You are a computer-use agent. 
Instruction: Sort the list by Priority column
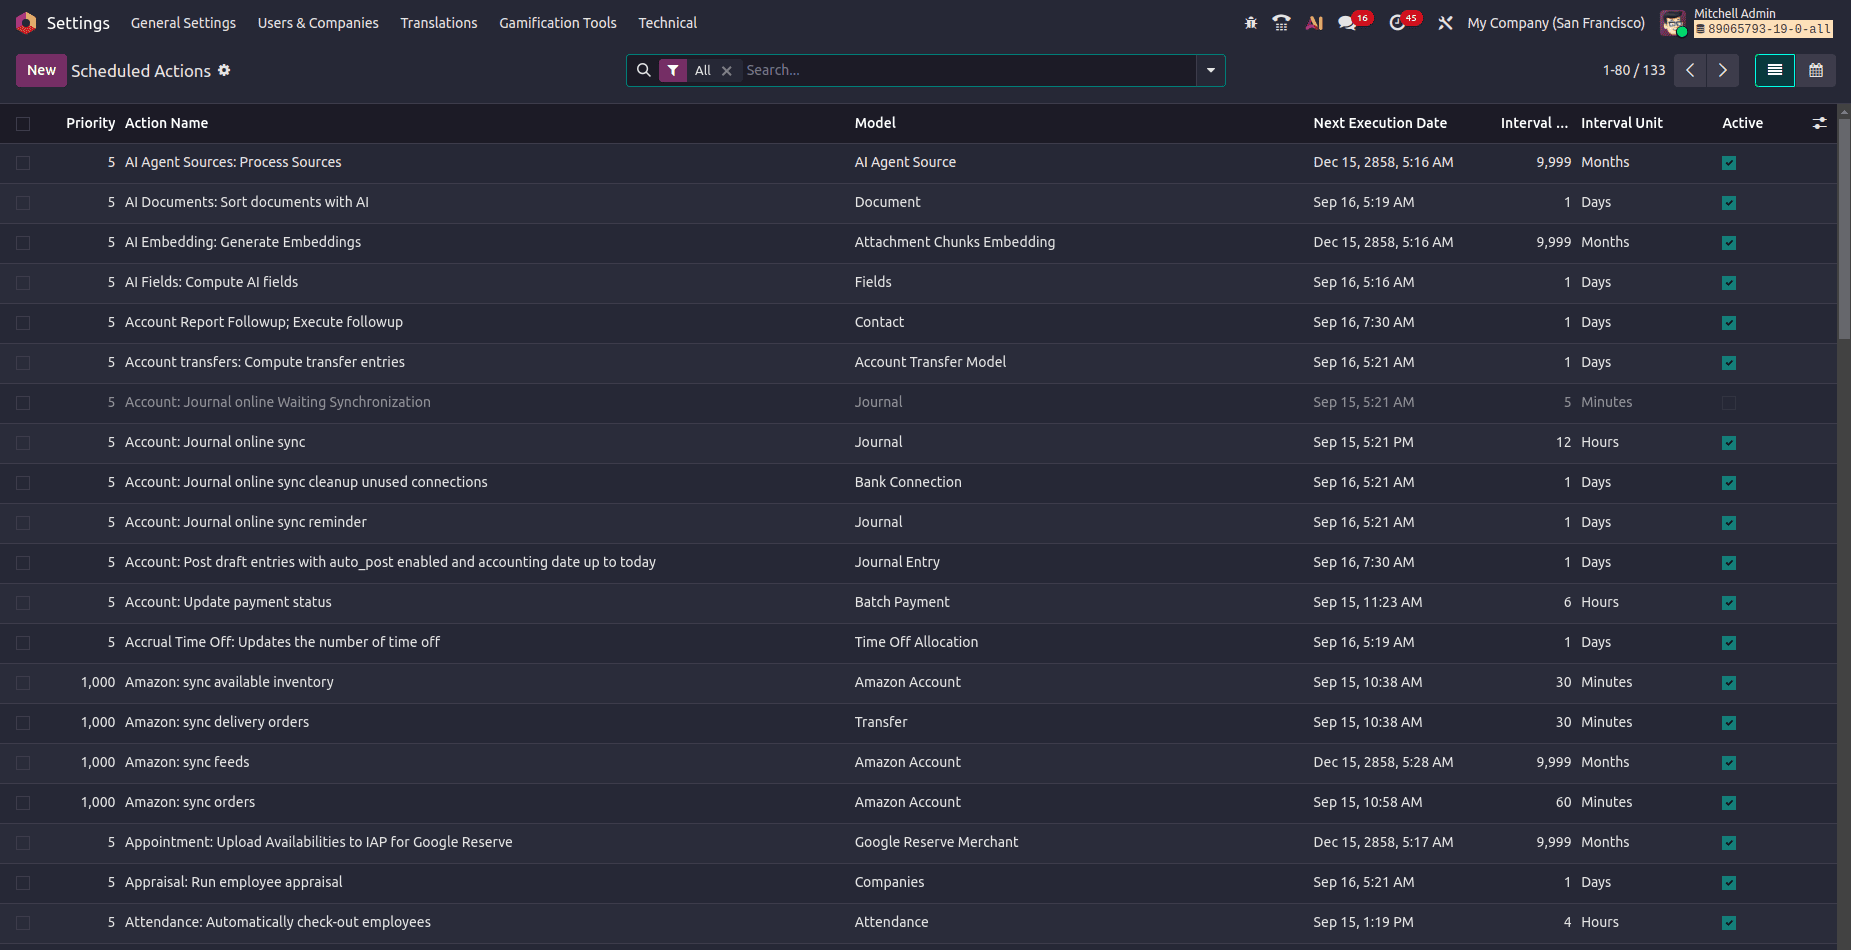91,123
